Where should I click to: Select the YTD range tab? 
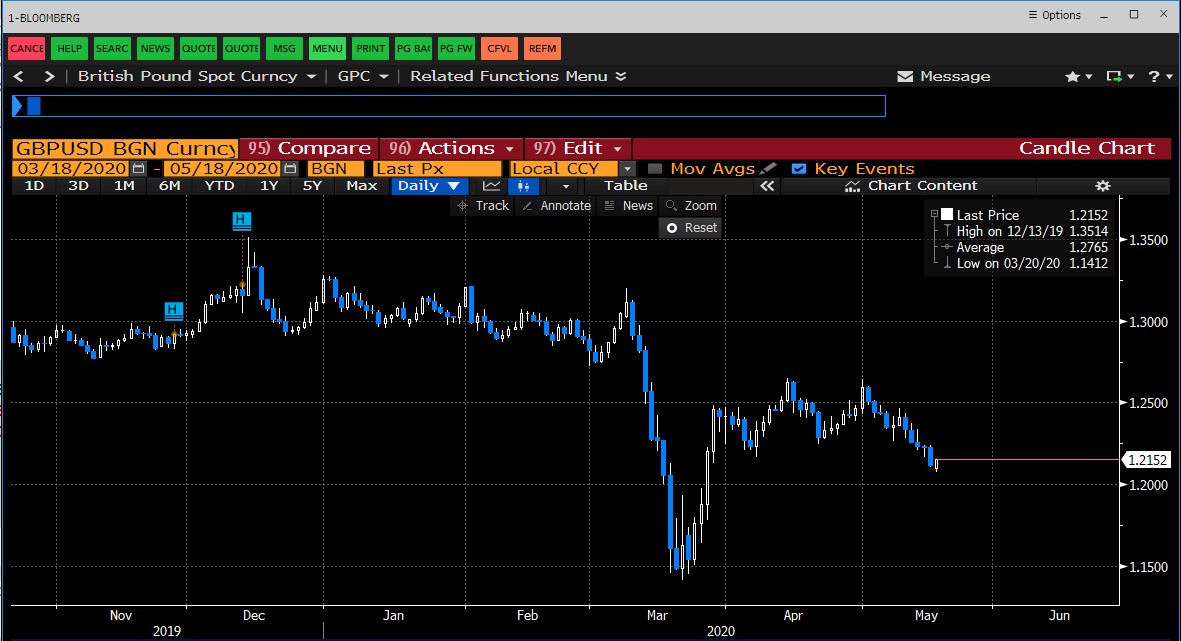218,185
